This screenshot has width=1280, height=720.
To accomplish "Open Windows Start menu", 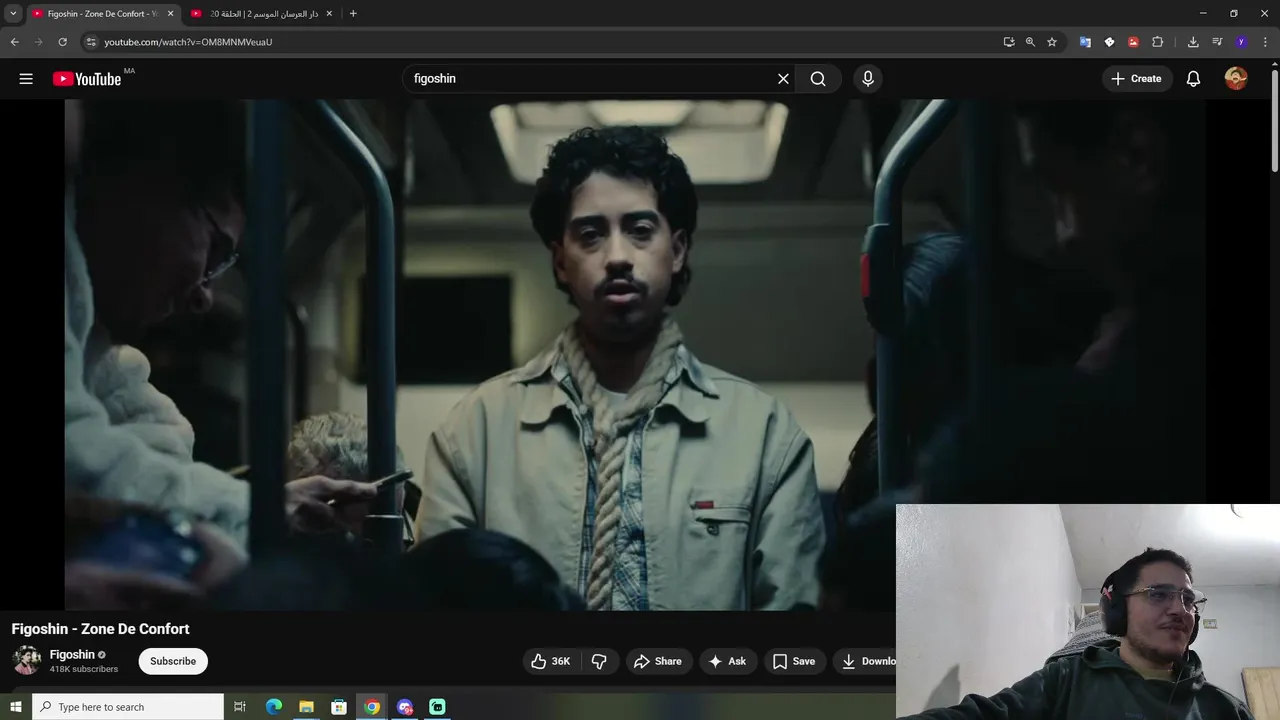I will click(x=16, y=707).
